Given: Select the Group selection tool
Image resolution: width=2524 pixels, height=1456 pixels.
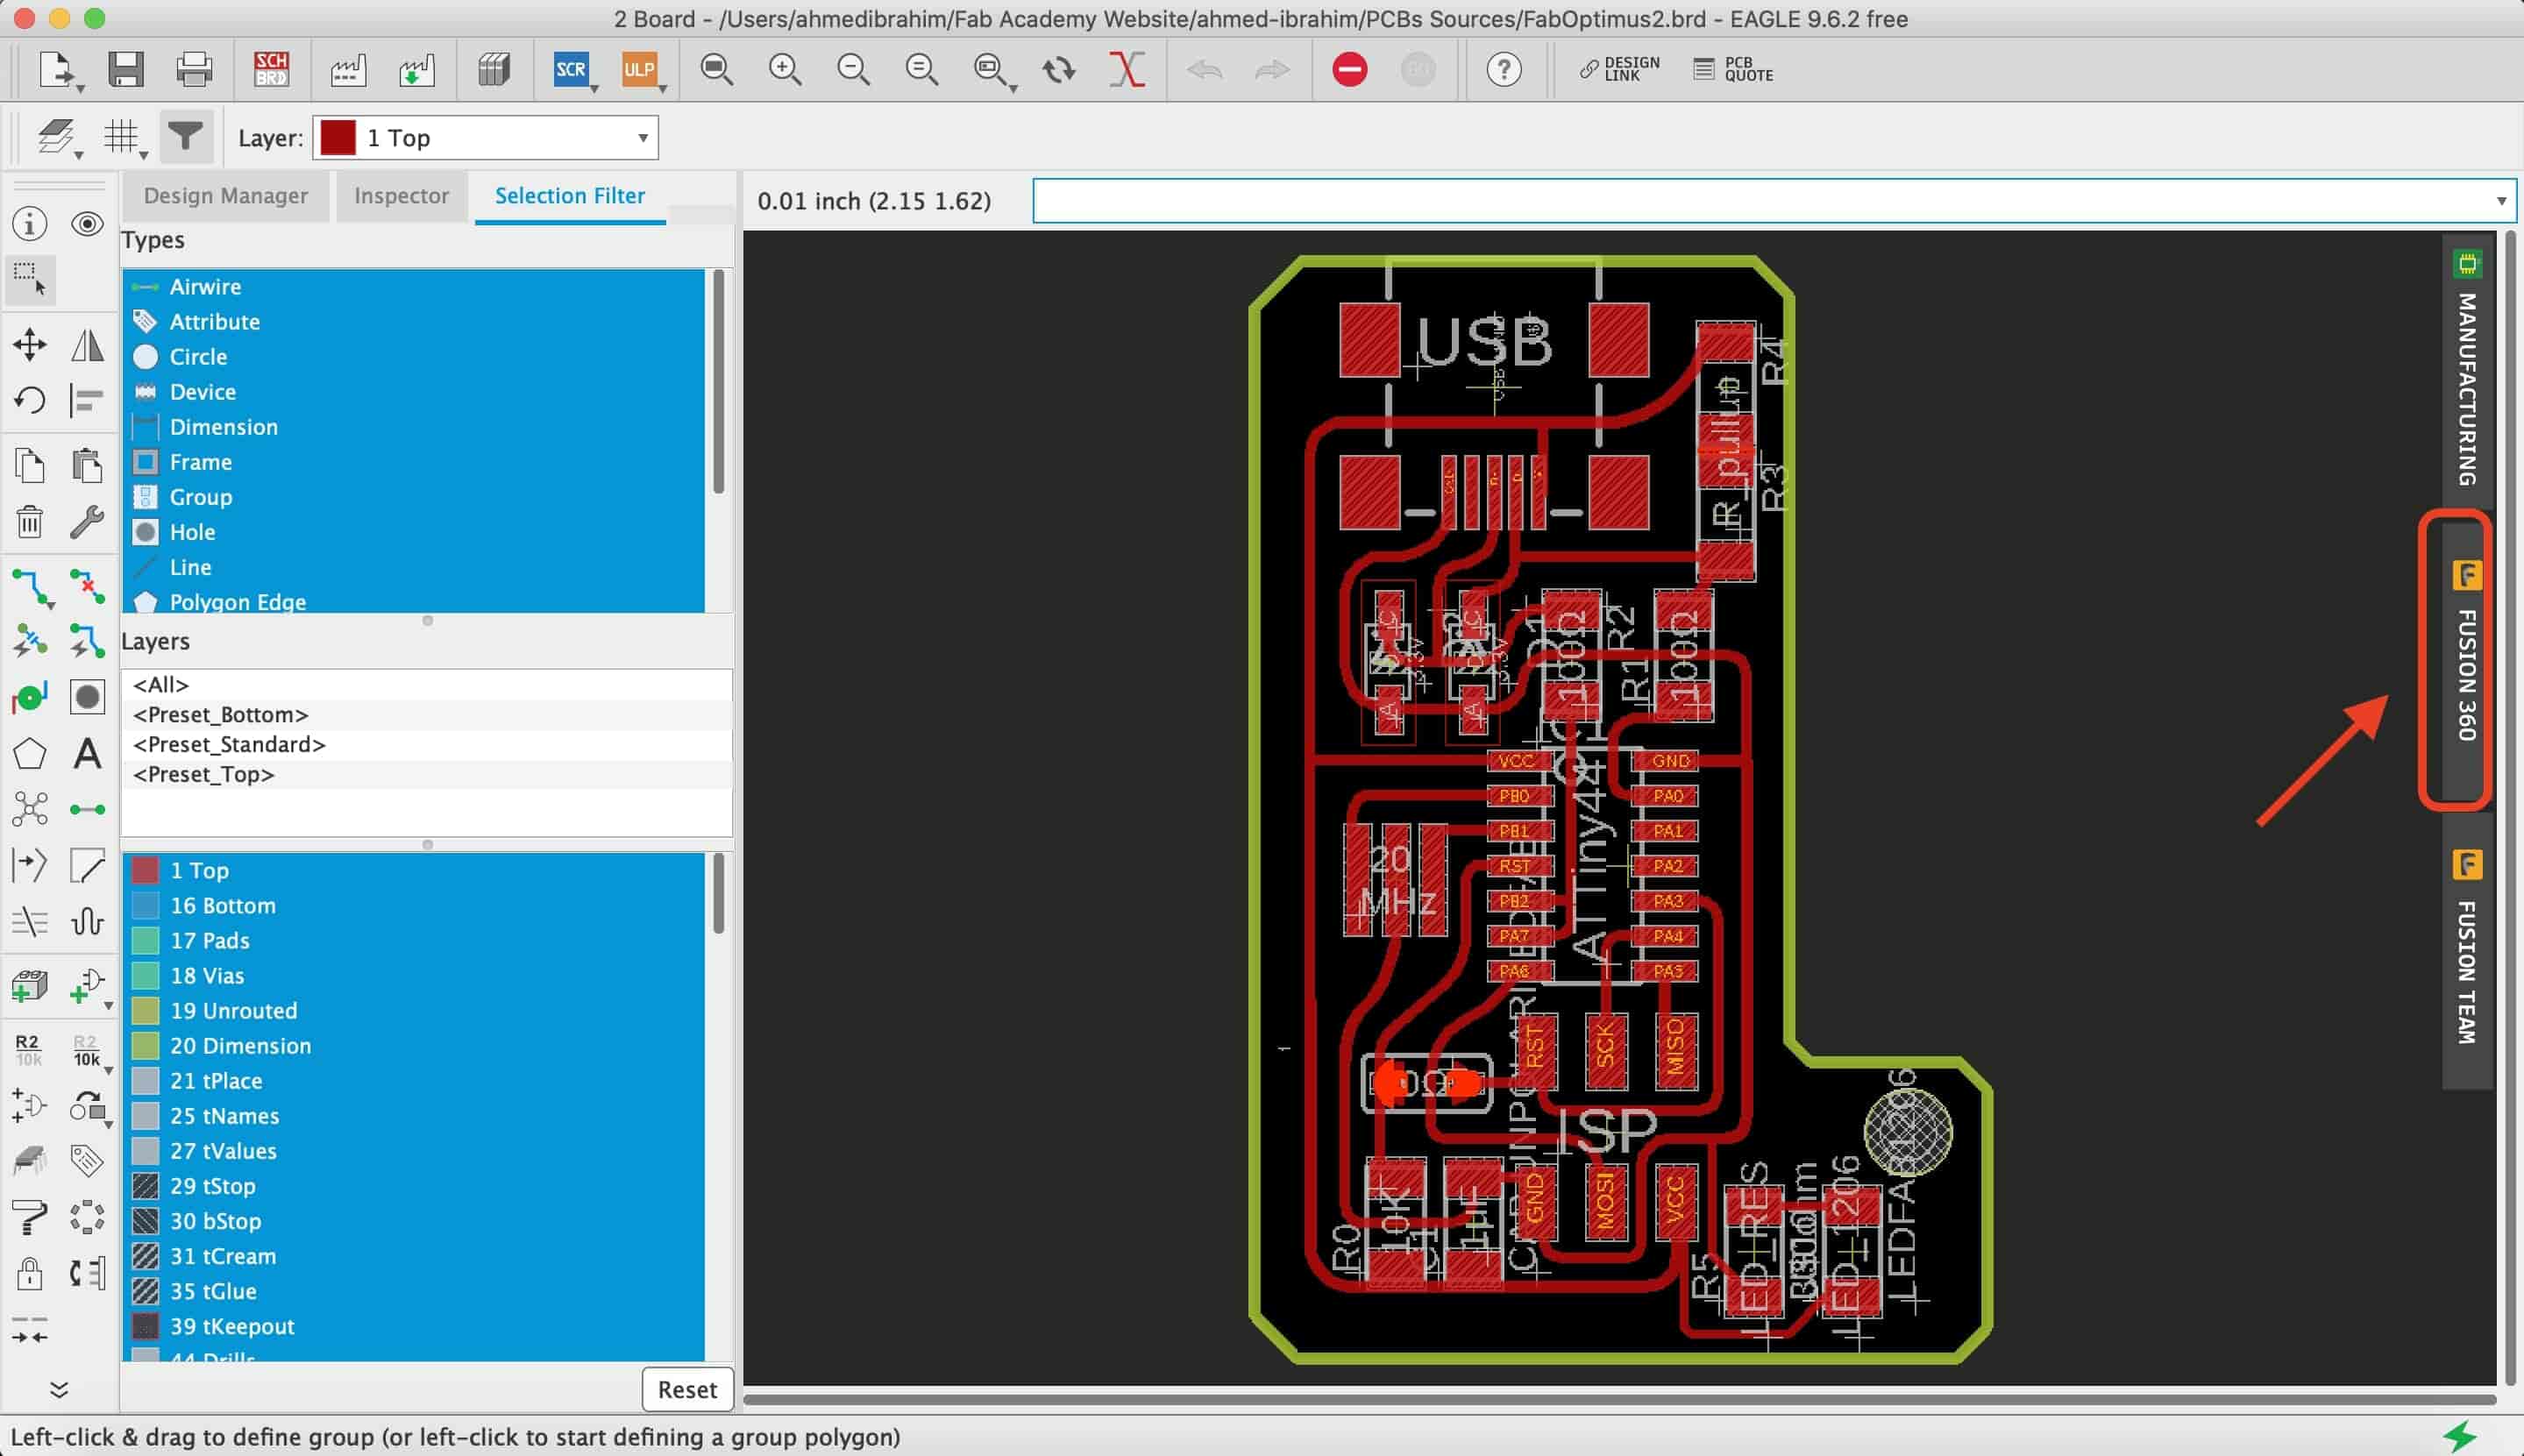Looking at the screenshot, I should point(30,279).
